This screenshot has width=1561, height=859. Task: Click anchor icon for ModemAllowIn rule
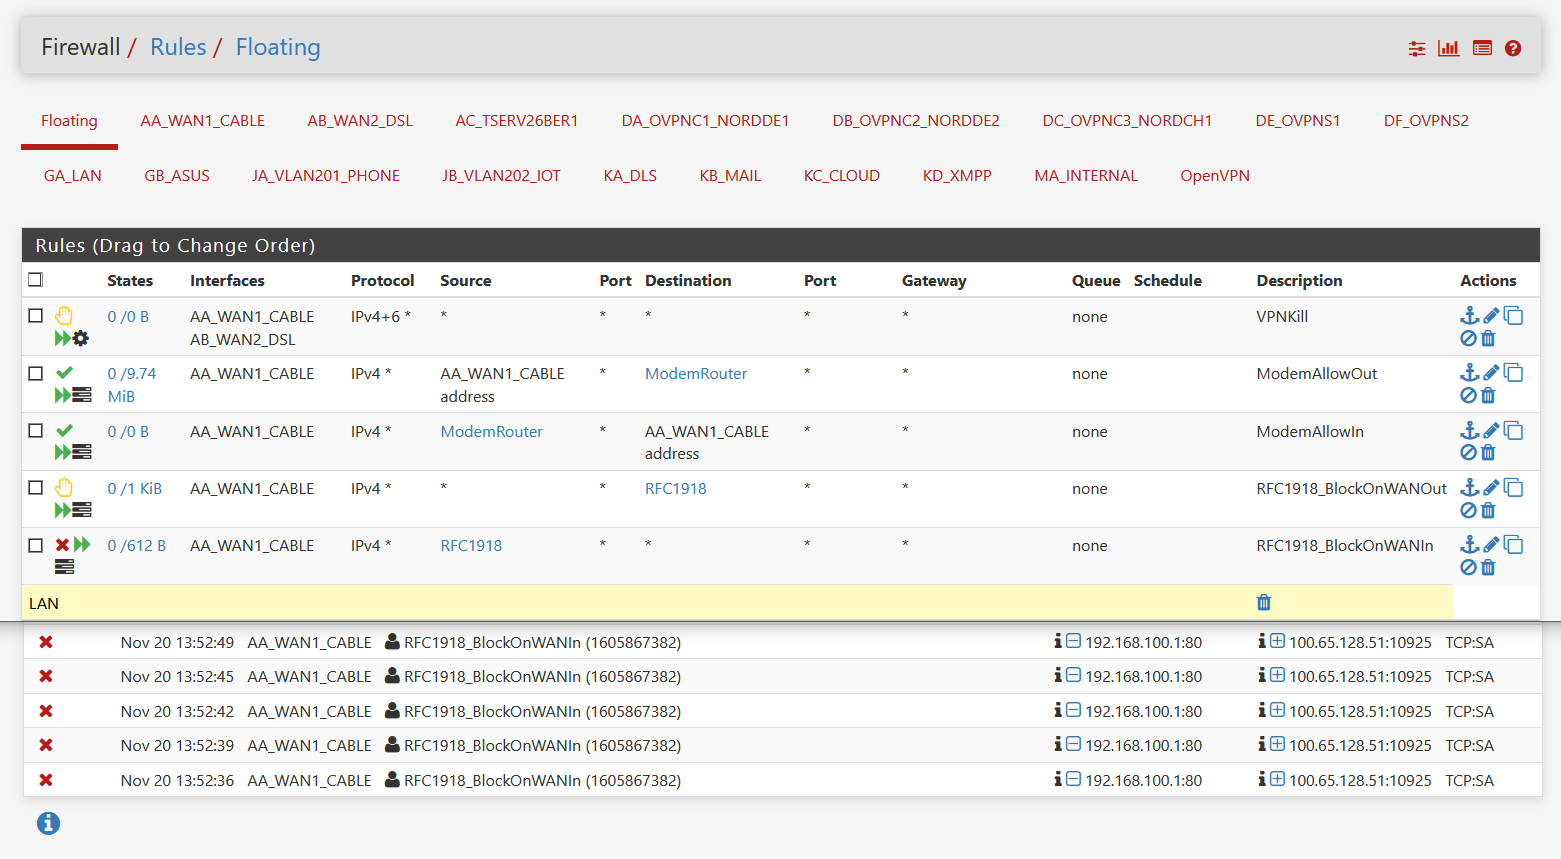[x=1469, y=431]
